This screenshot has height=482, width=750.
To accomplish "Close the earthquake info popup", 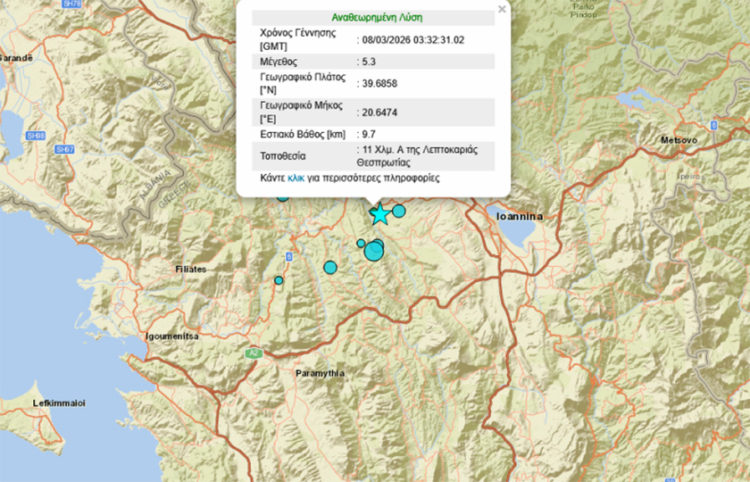I will coord(502,9).
